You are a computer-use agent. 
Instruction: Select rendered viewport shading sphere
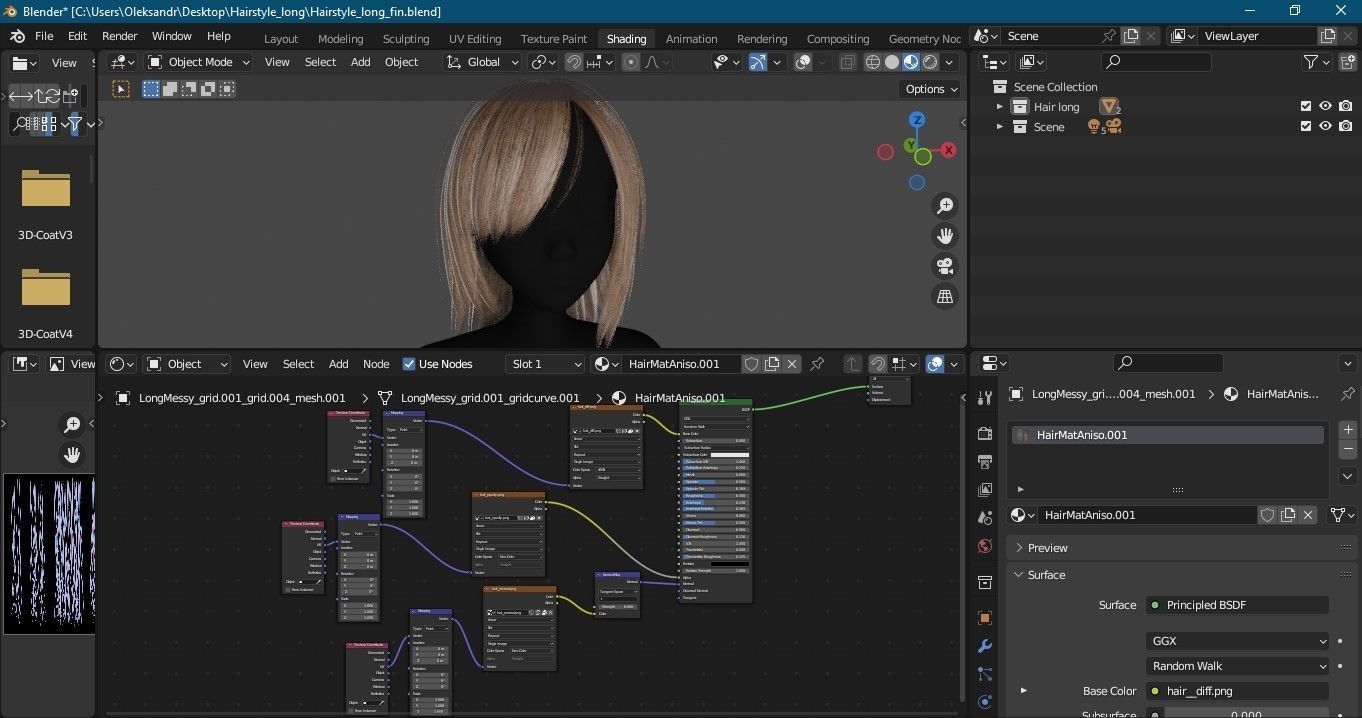pyautogui.click(x=930, y=62)
